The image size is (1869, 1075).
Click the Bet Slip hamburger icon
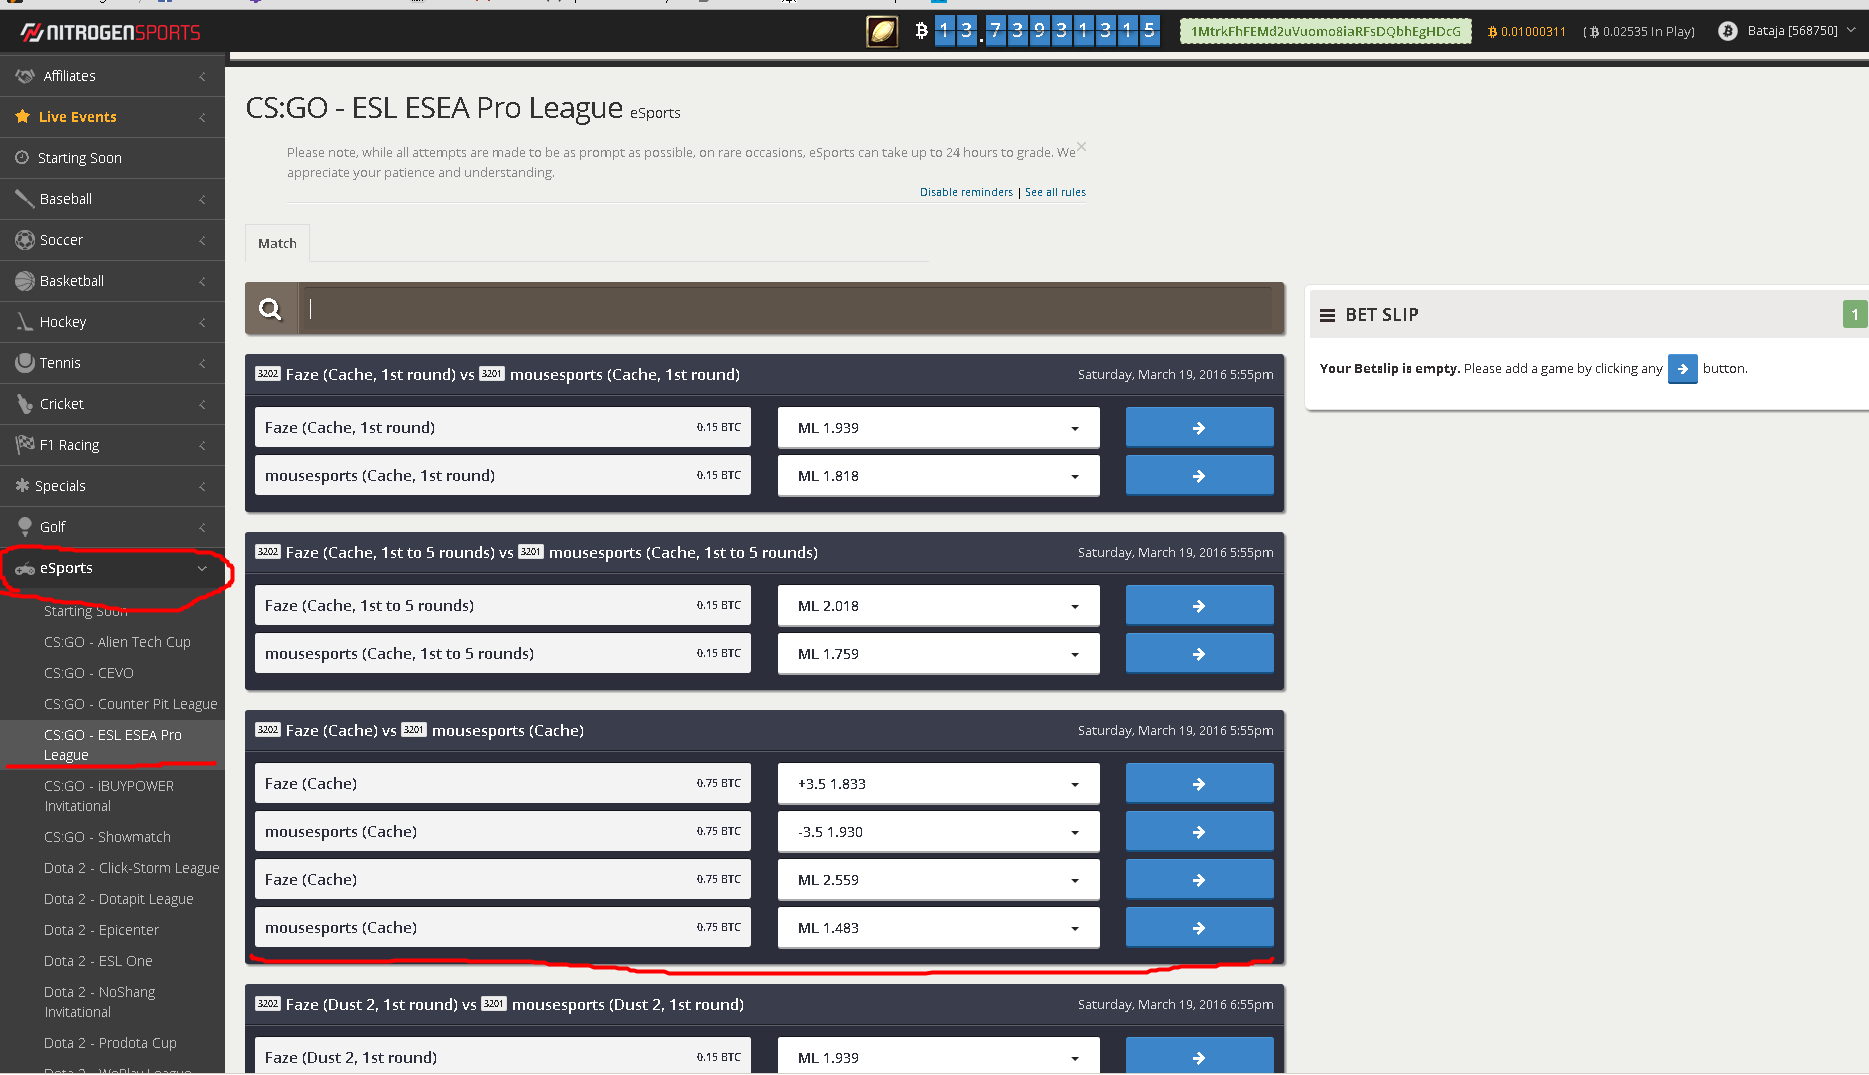point(1327,315)
